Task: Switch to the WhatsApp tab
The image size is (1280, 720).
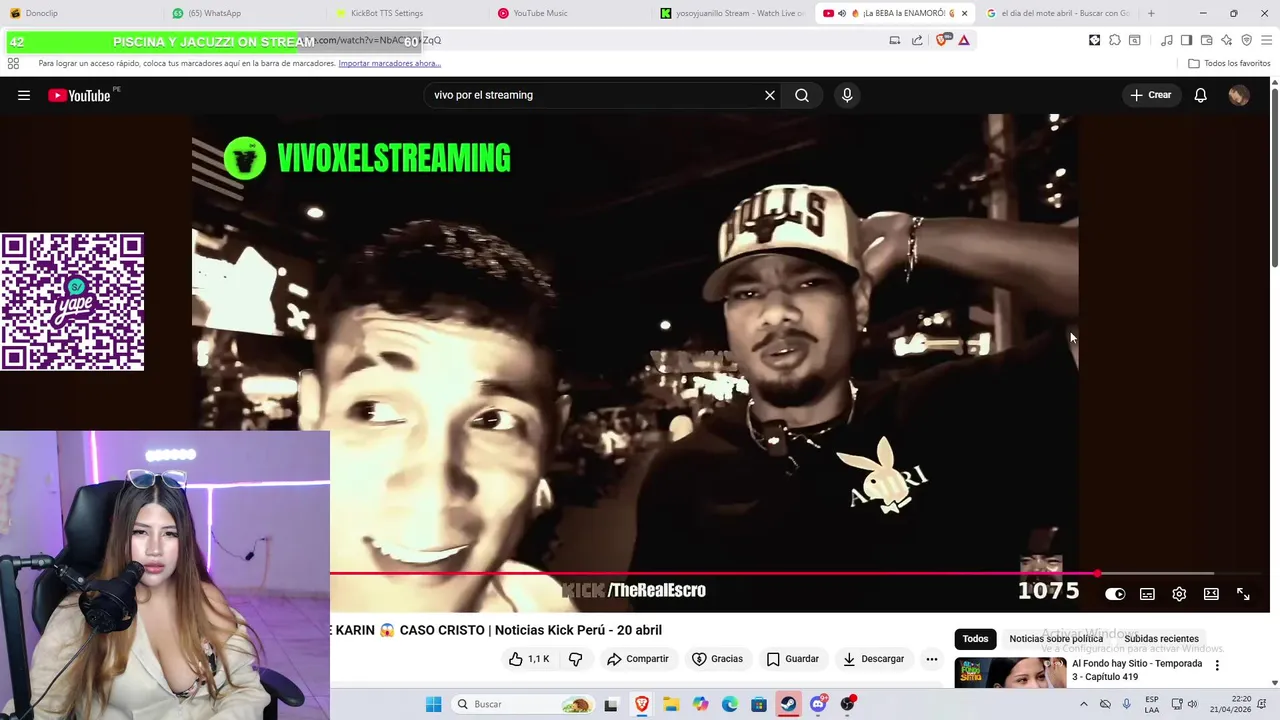Action: click(x=243, y=13)
